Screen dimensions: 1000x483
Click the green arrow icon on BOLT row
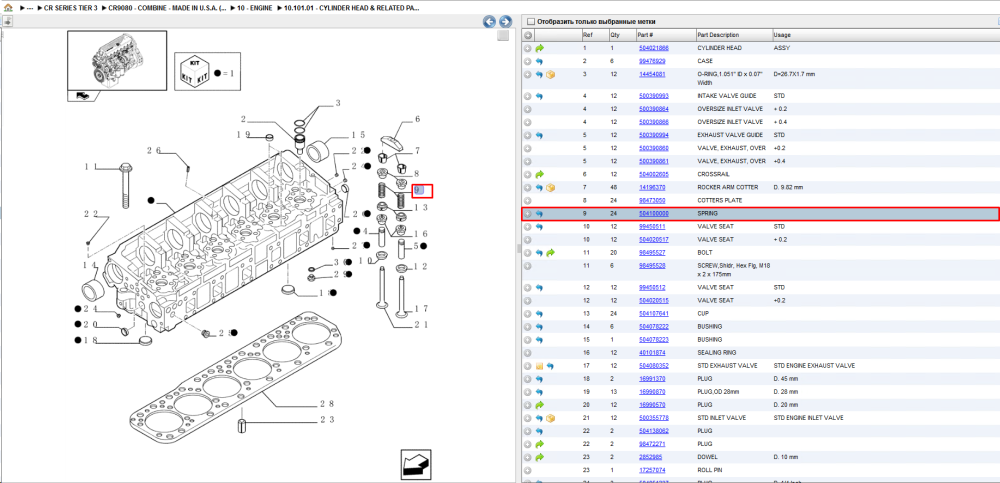tap(550, 253)
